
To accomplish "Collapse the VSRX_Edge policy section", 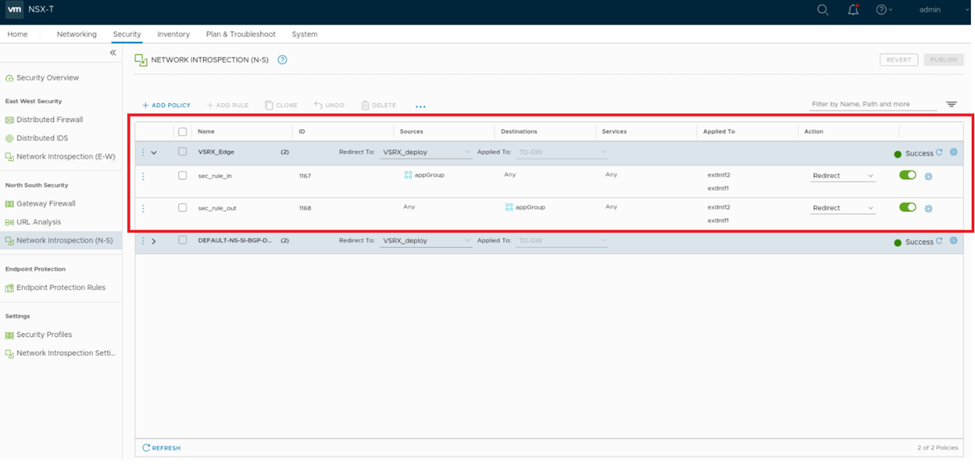I will pyautogui.click(x=154, y=153).
